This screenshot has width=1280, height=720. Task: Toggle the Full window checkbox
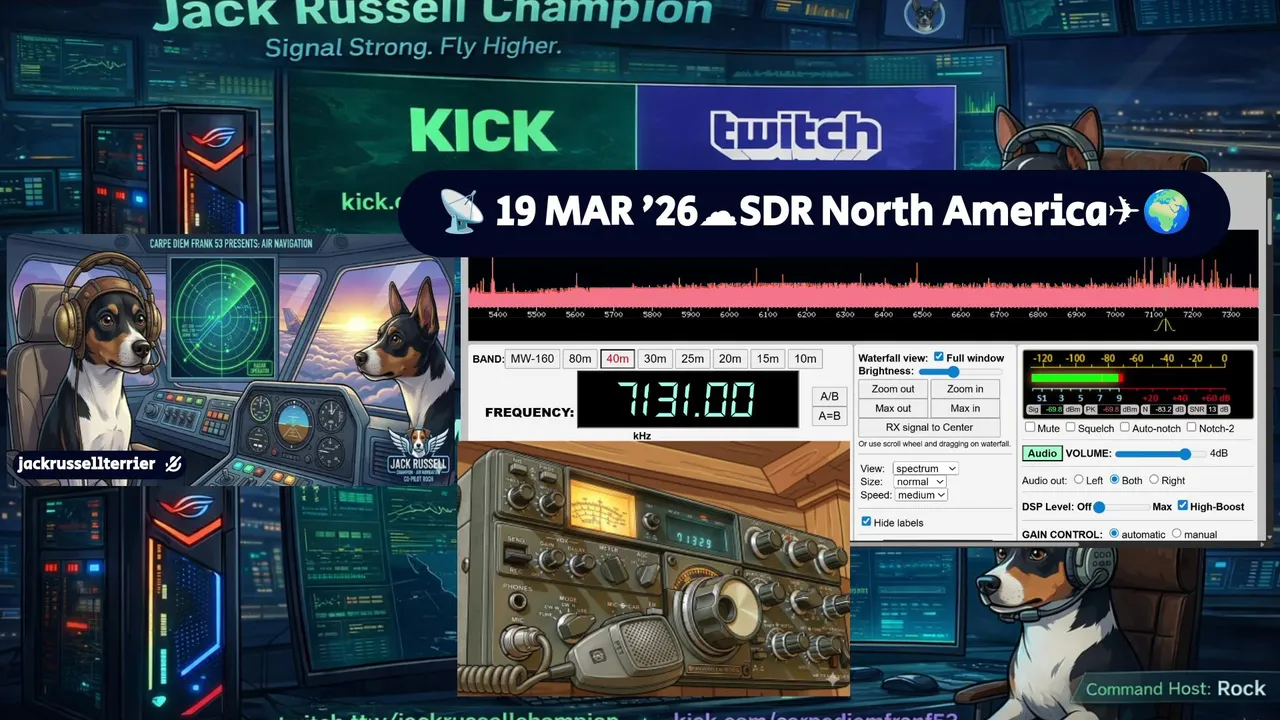[x=938, y=357]
